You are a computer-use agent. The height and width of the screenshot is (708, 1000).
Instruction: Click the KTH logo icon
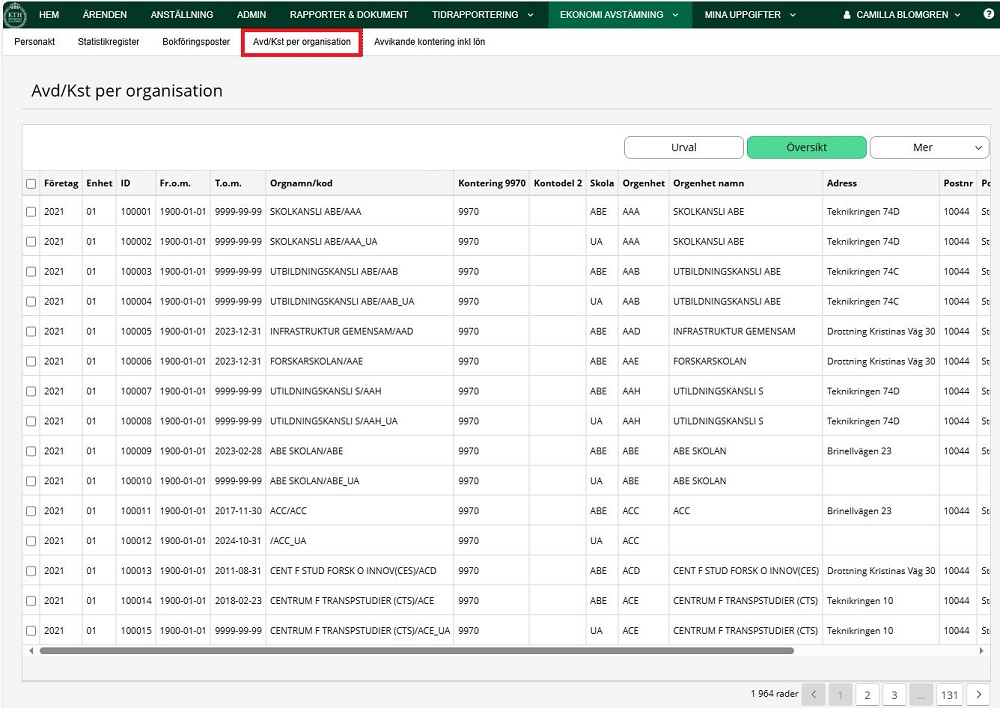(x=16, y=15)
